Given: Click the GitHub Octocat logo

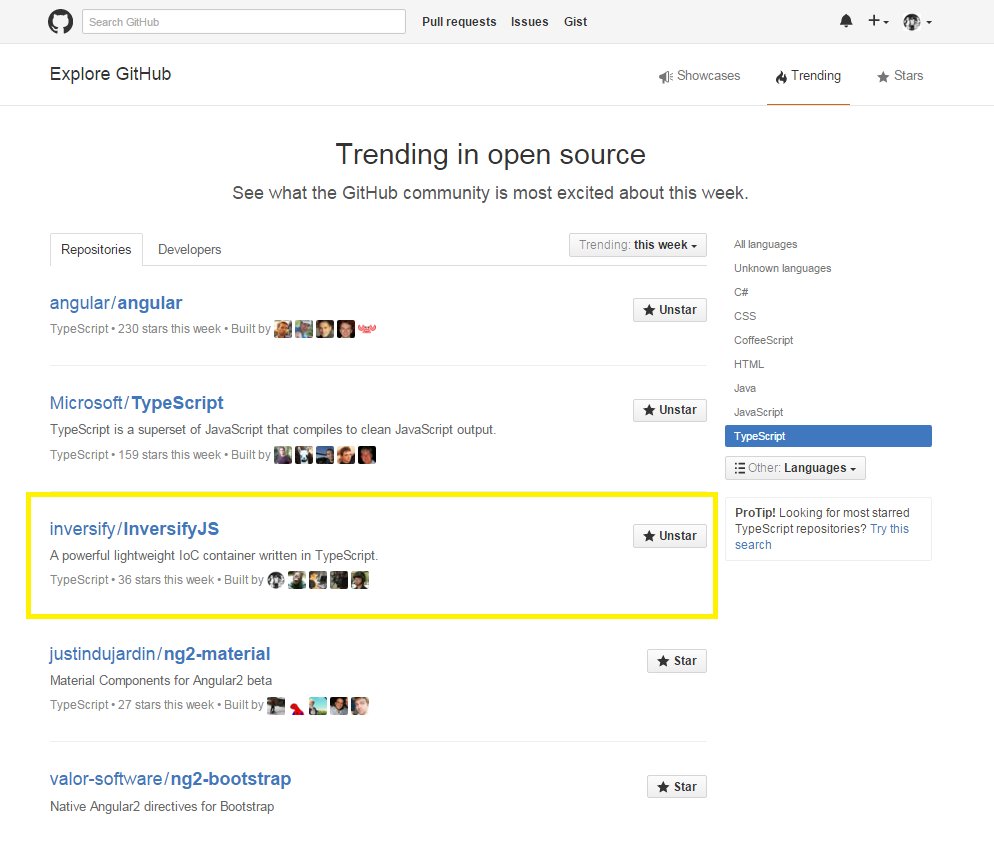Looking at the screenshot, I should (x=60, y=22).
